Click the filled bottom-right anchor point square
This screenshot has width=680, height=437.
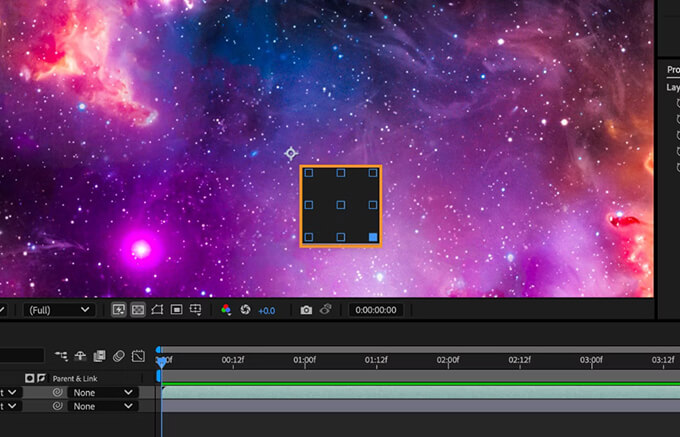pos(373,237)
